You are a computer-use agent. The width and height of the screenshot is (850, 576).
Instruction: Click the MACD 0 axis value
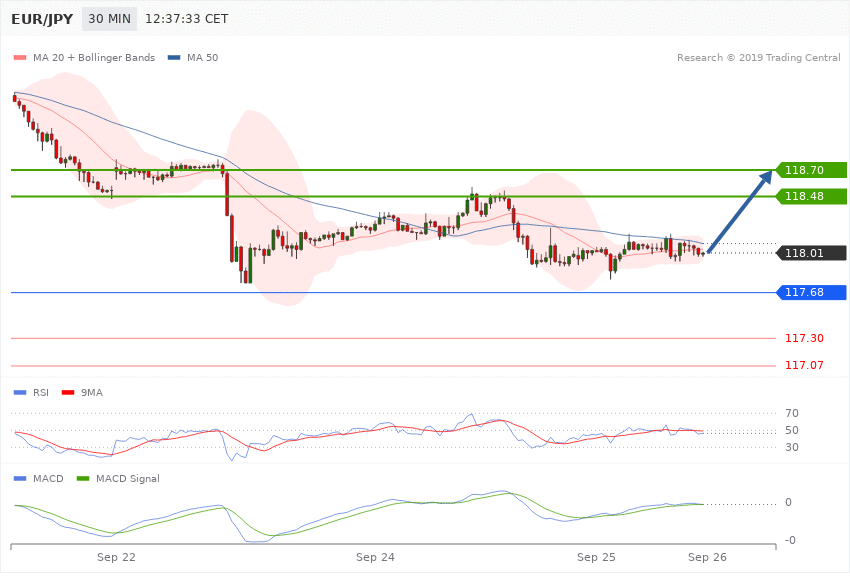(x=788, y=502)
